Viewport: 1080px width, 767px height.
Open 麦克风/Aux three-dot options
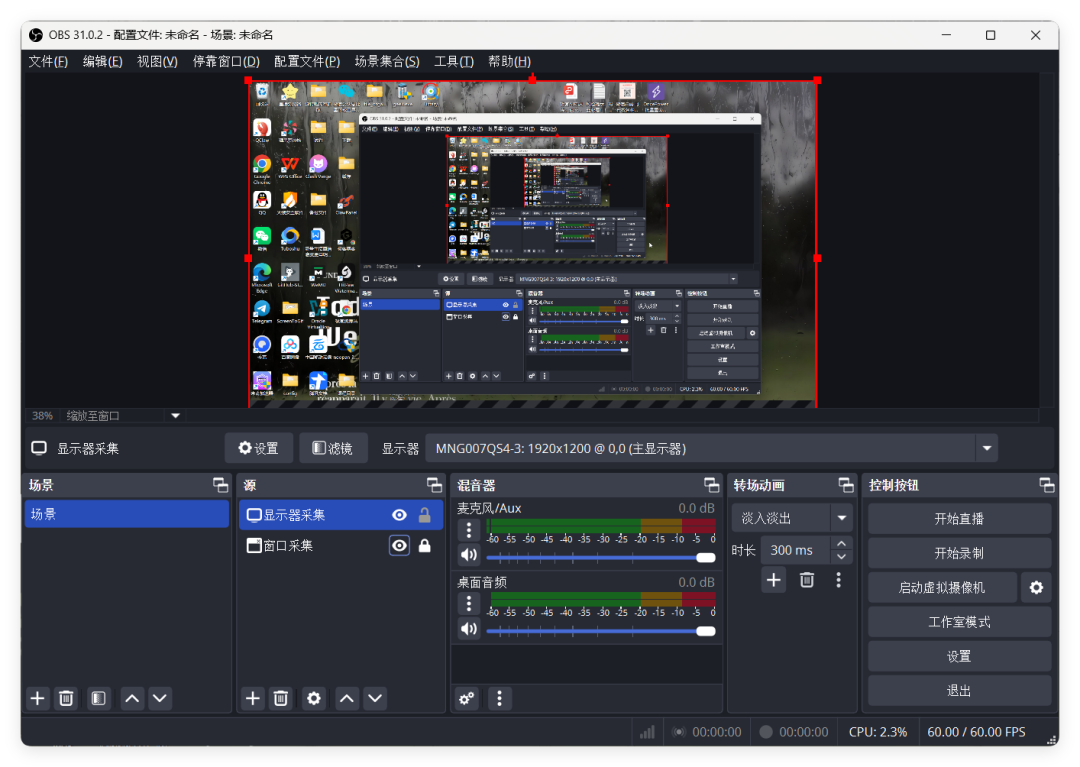pos(469,529)
